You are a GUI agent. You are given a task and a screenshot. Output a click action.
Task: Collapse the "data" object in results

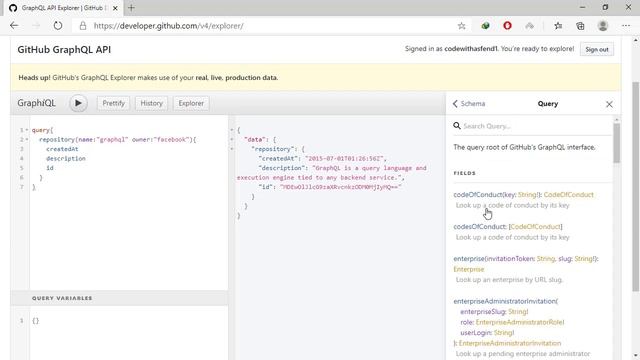[232, 140]
